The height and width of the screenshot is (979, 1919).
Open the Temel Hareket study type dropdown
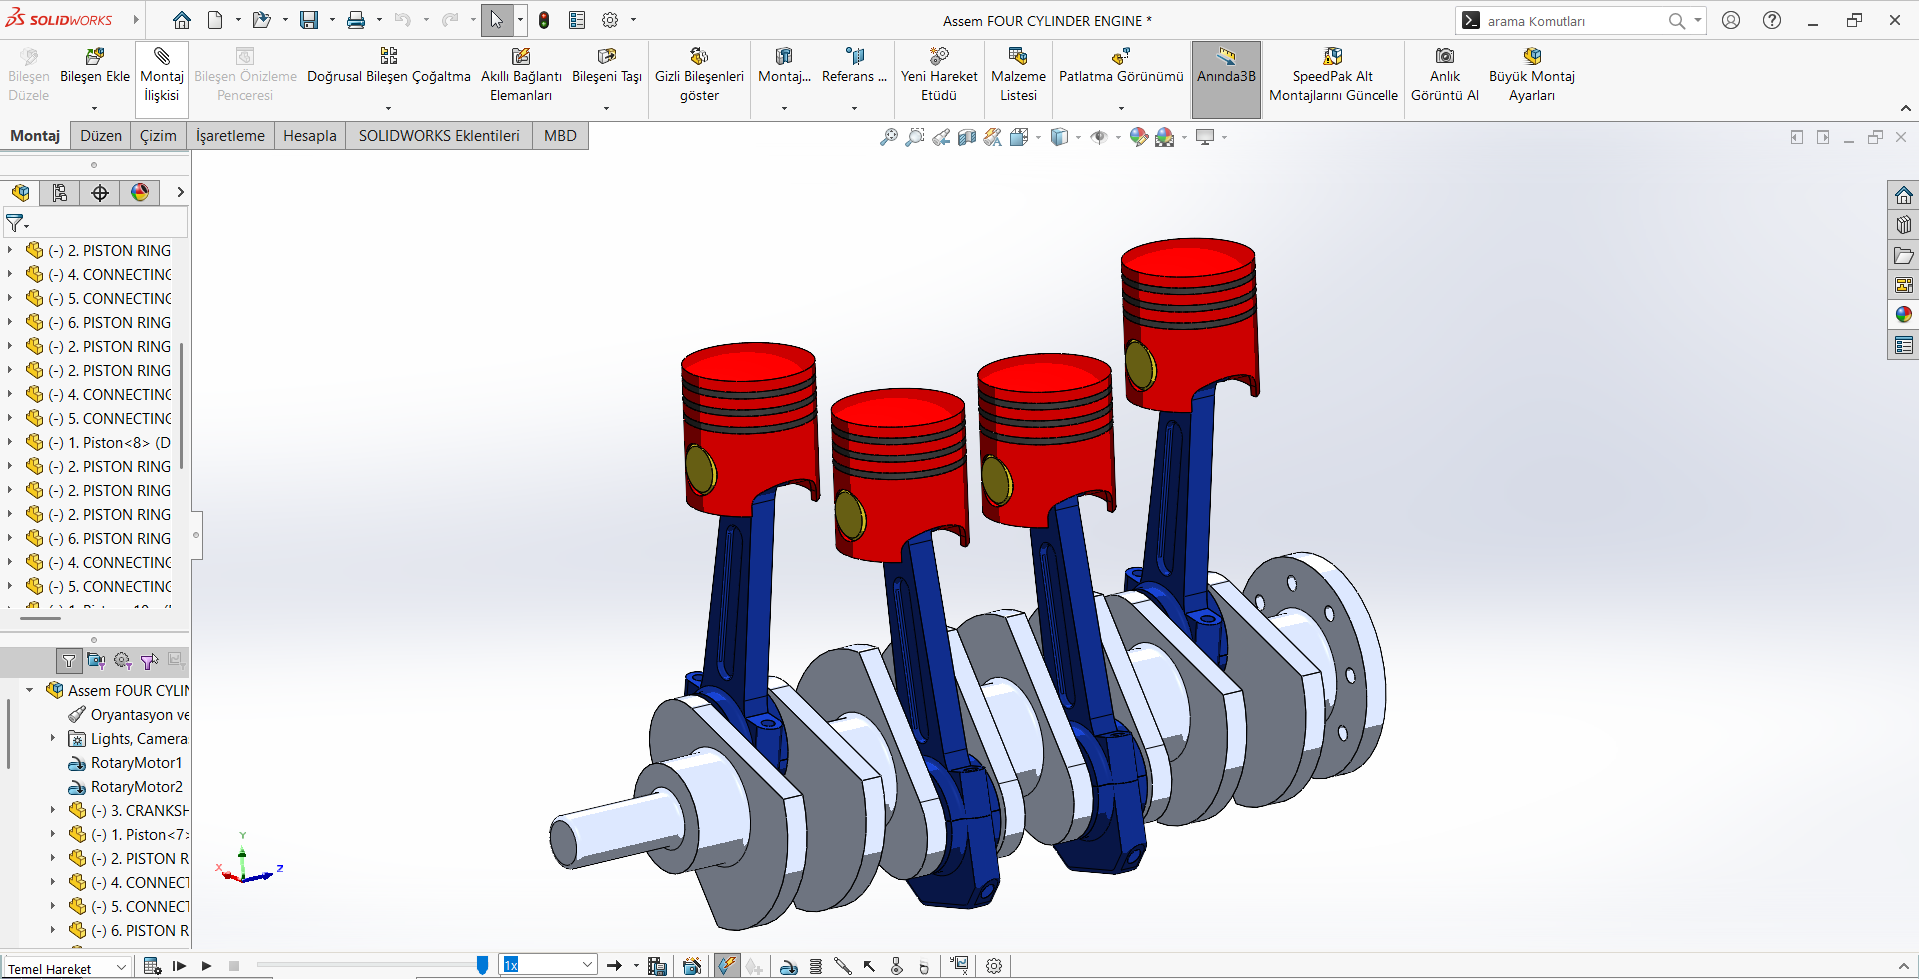(67, 968)
